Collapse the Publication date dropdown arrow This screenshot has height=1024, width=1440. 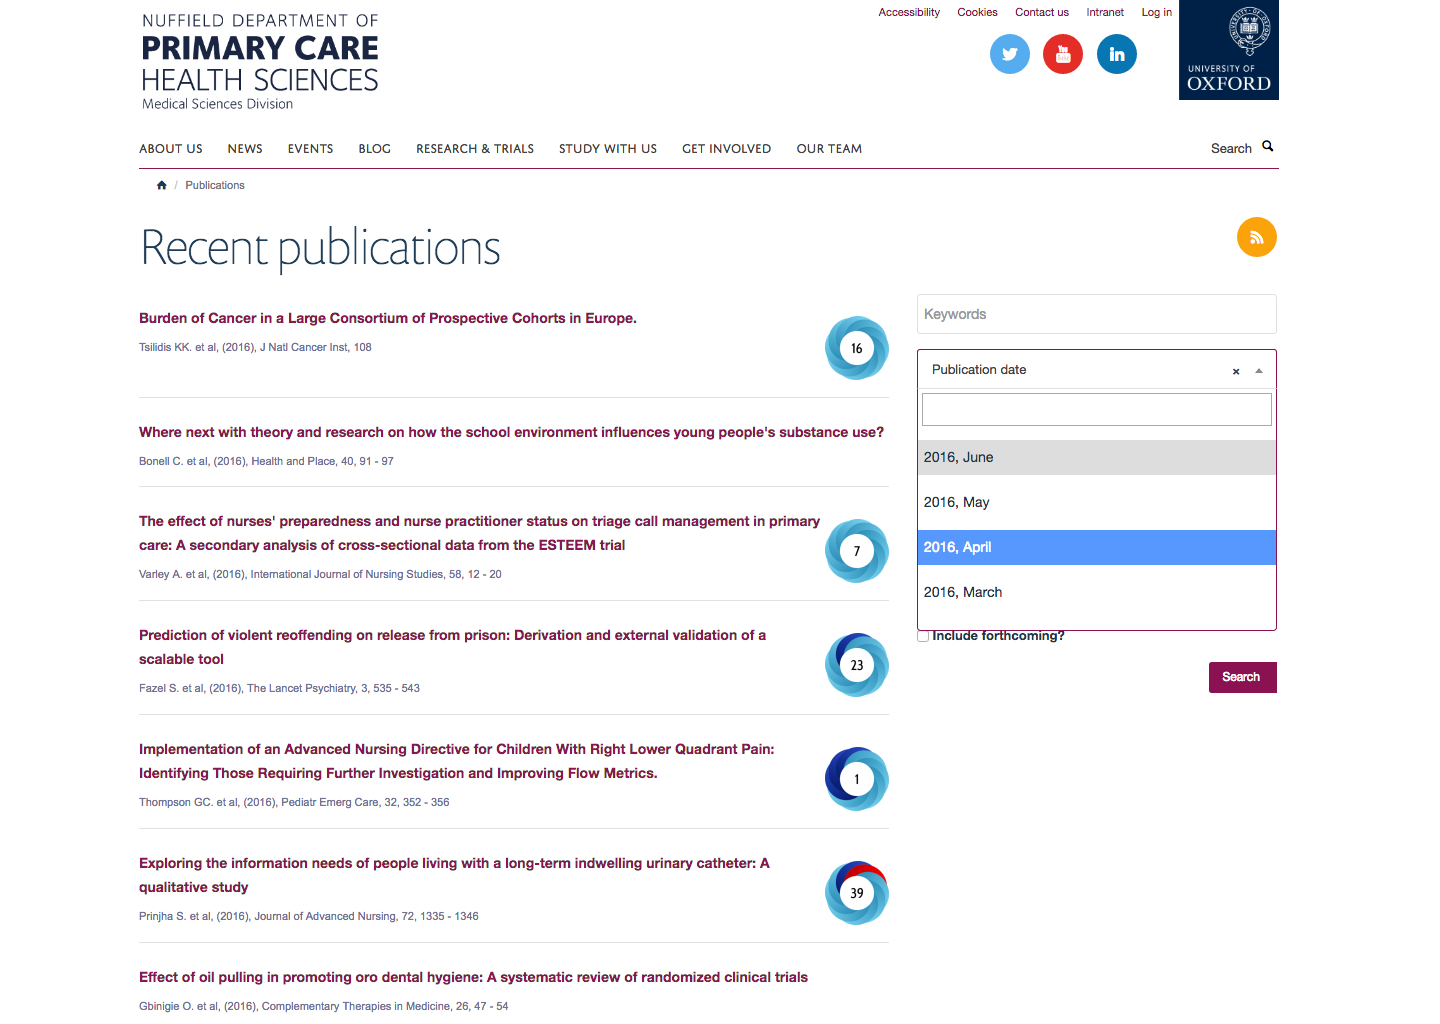pos(1259,371)
